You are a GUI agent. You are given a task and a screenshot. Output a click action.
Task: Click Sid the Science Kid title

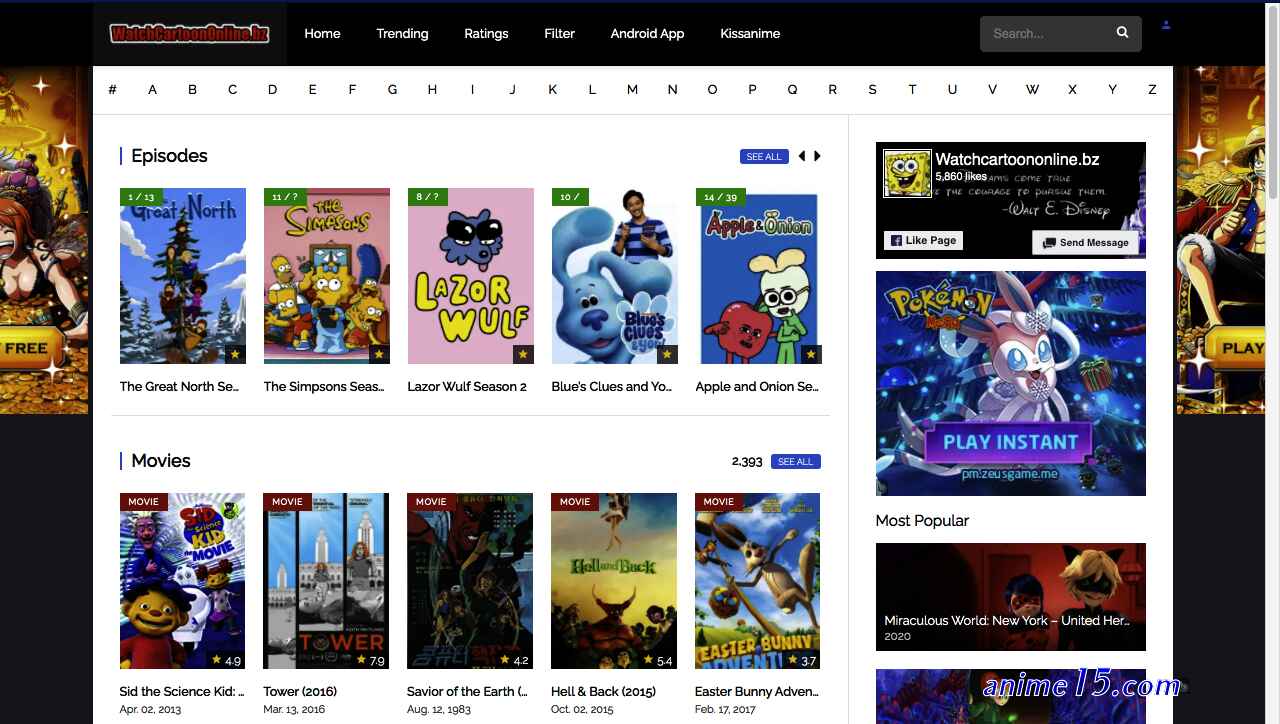click(x=182, y=692)
